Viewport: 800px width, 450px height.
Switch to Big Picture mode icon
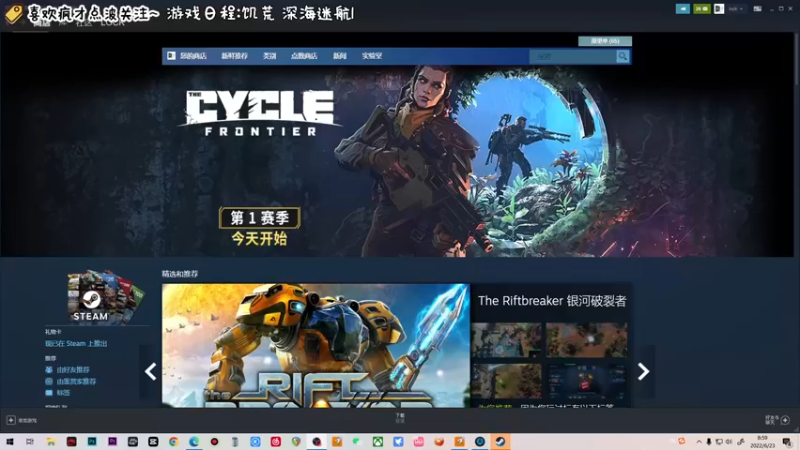point(758,9)
